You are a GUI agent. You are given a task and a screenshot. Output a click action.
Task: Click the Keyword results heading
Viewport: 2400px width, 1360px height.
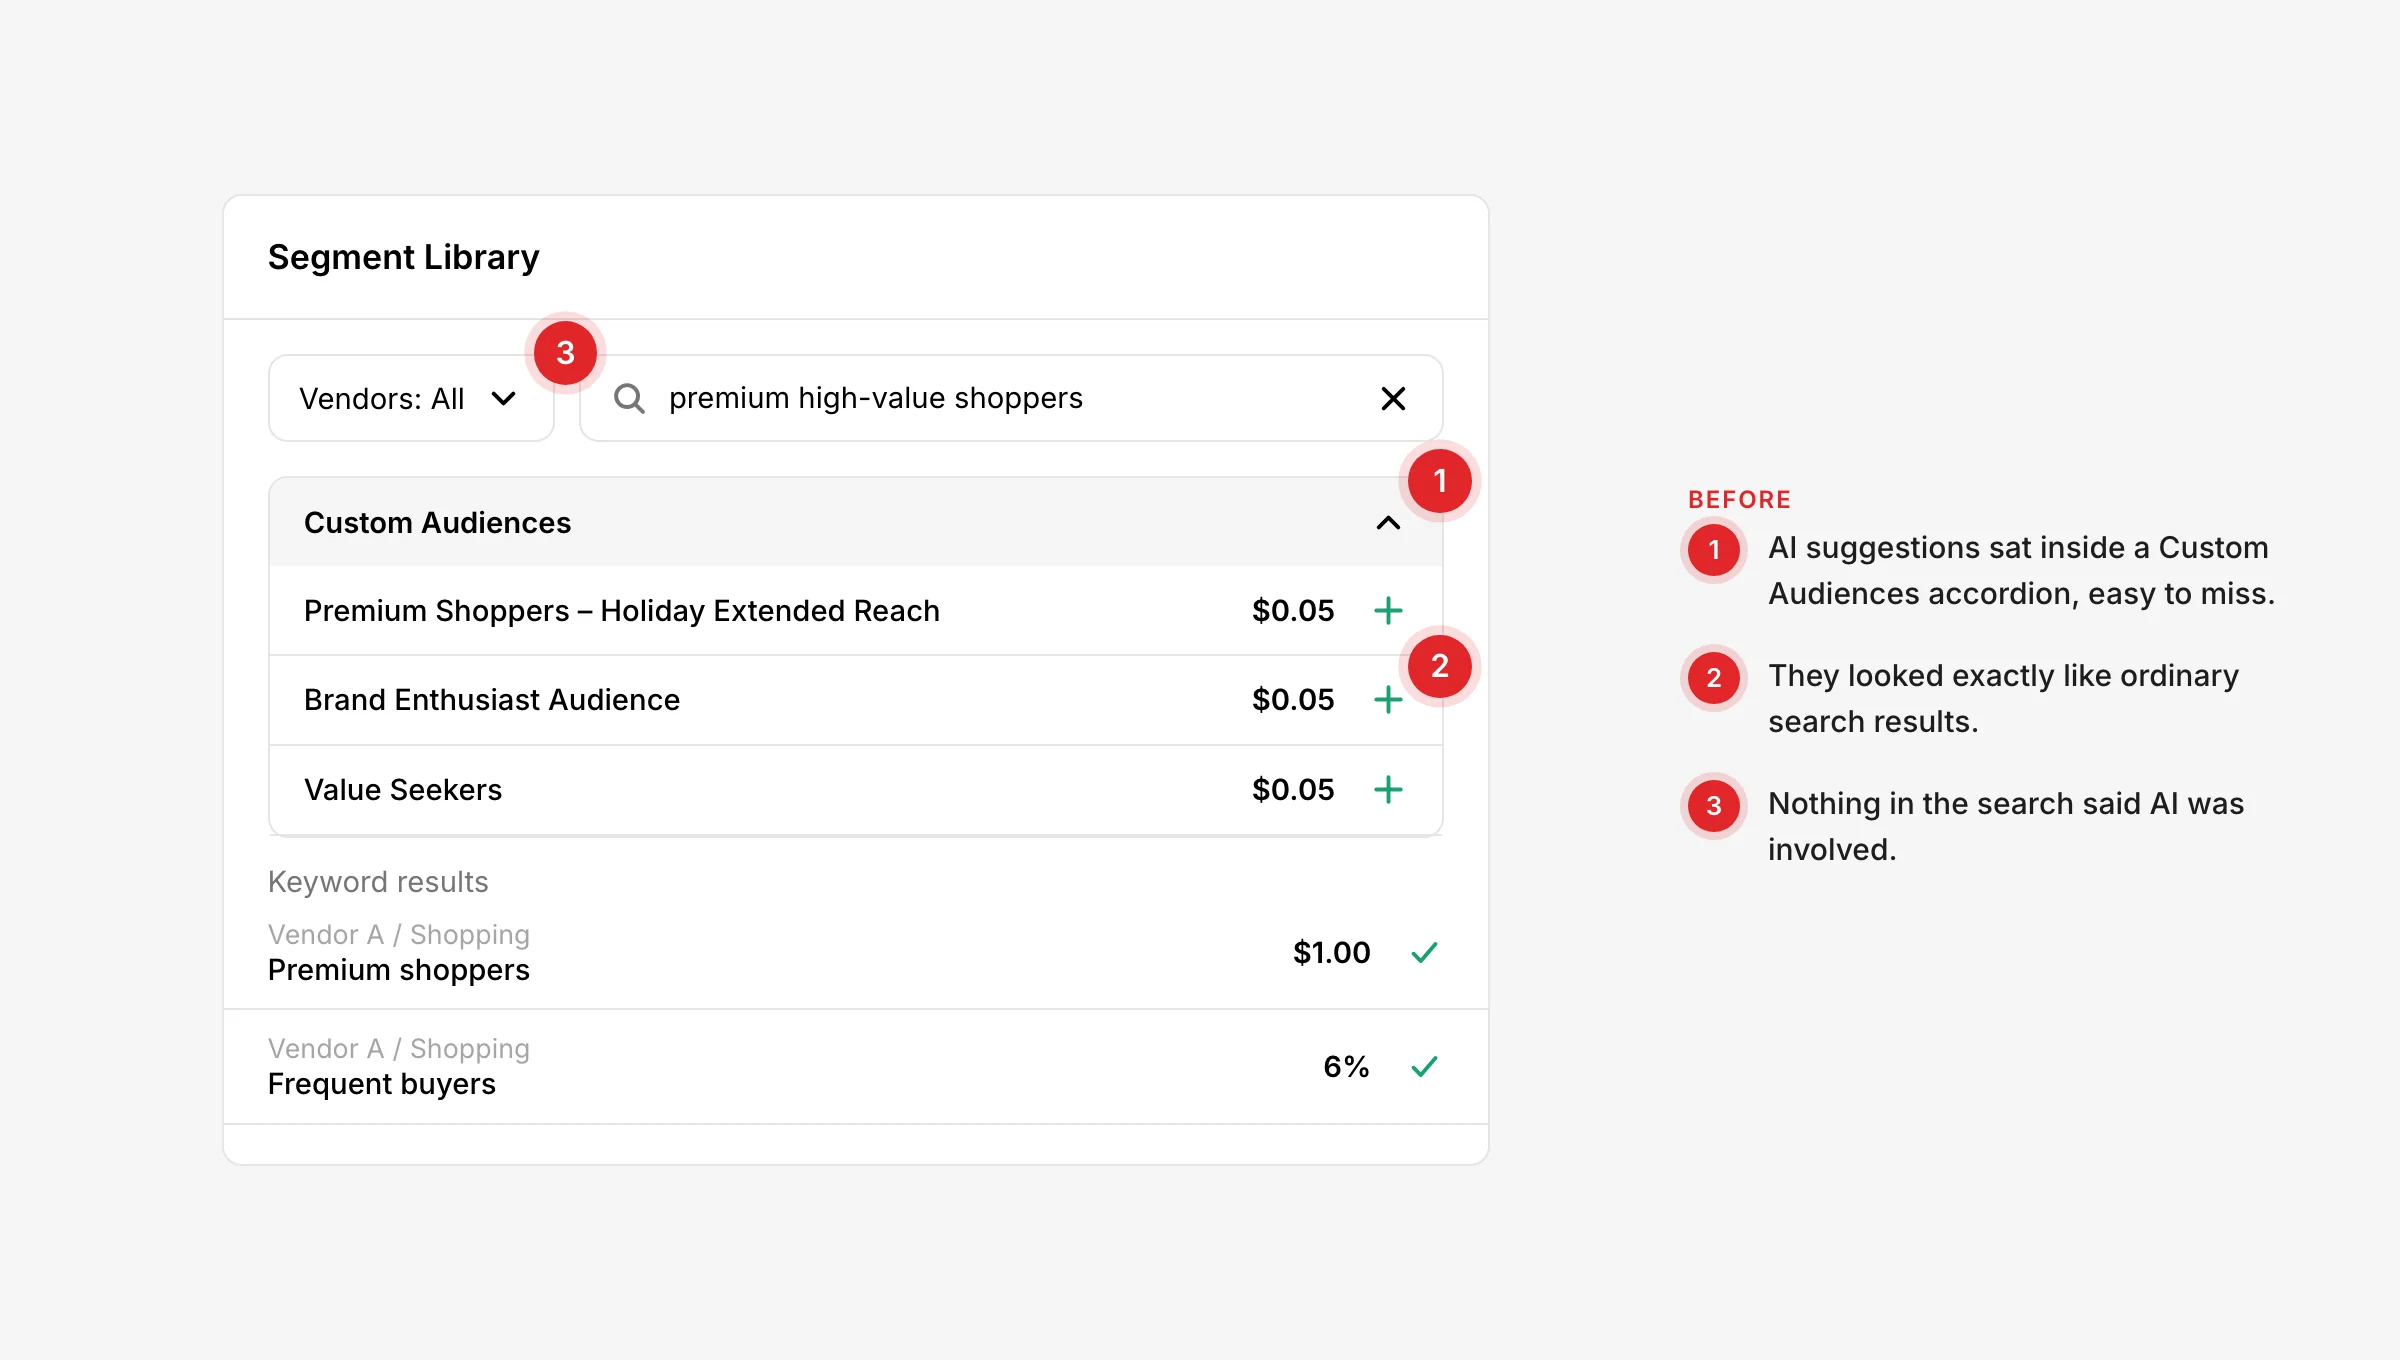378,881
